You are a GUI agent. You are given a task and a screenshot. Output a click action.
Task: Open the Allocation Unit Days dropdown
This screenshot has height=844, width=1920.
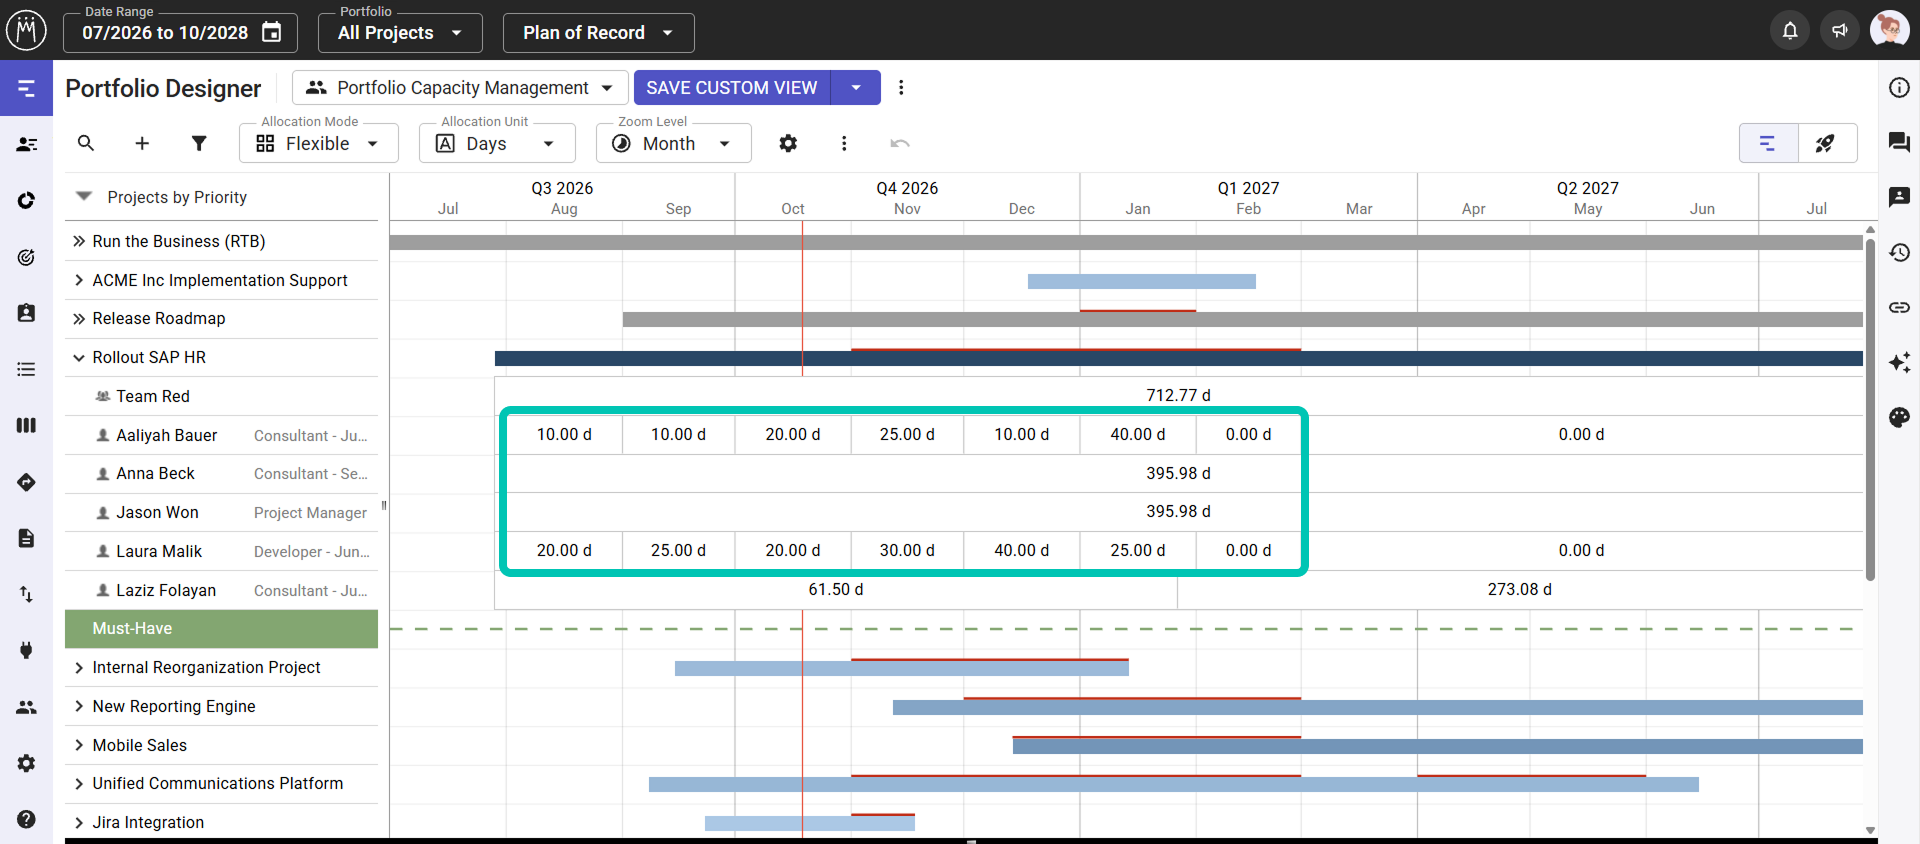(497, 143)
